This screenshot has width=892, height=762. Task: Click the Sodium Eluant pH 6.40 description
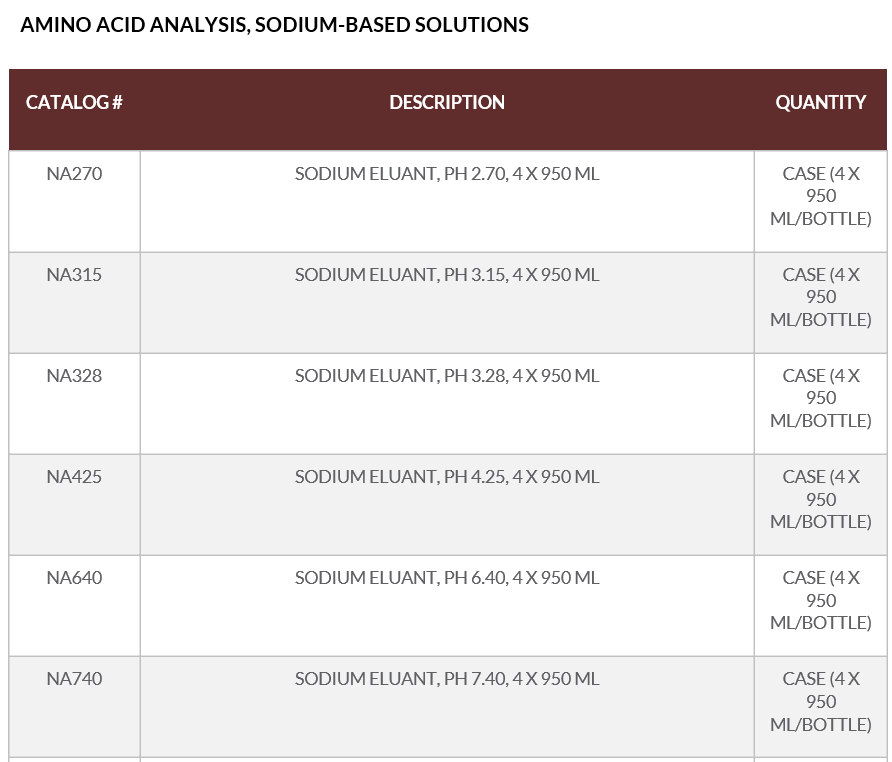click(x=447, y=578)
